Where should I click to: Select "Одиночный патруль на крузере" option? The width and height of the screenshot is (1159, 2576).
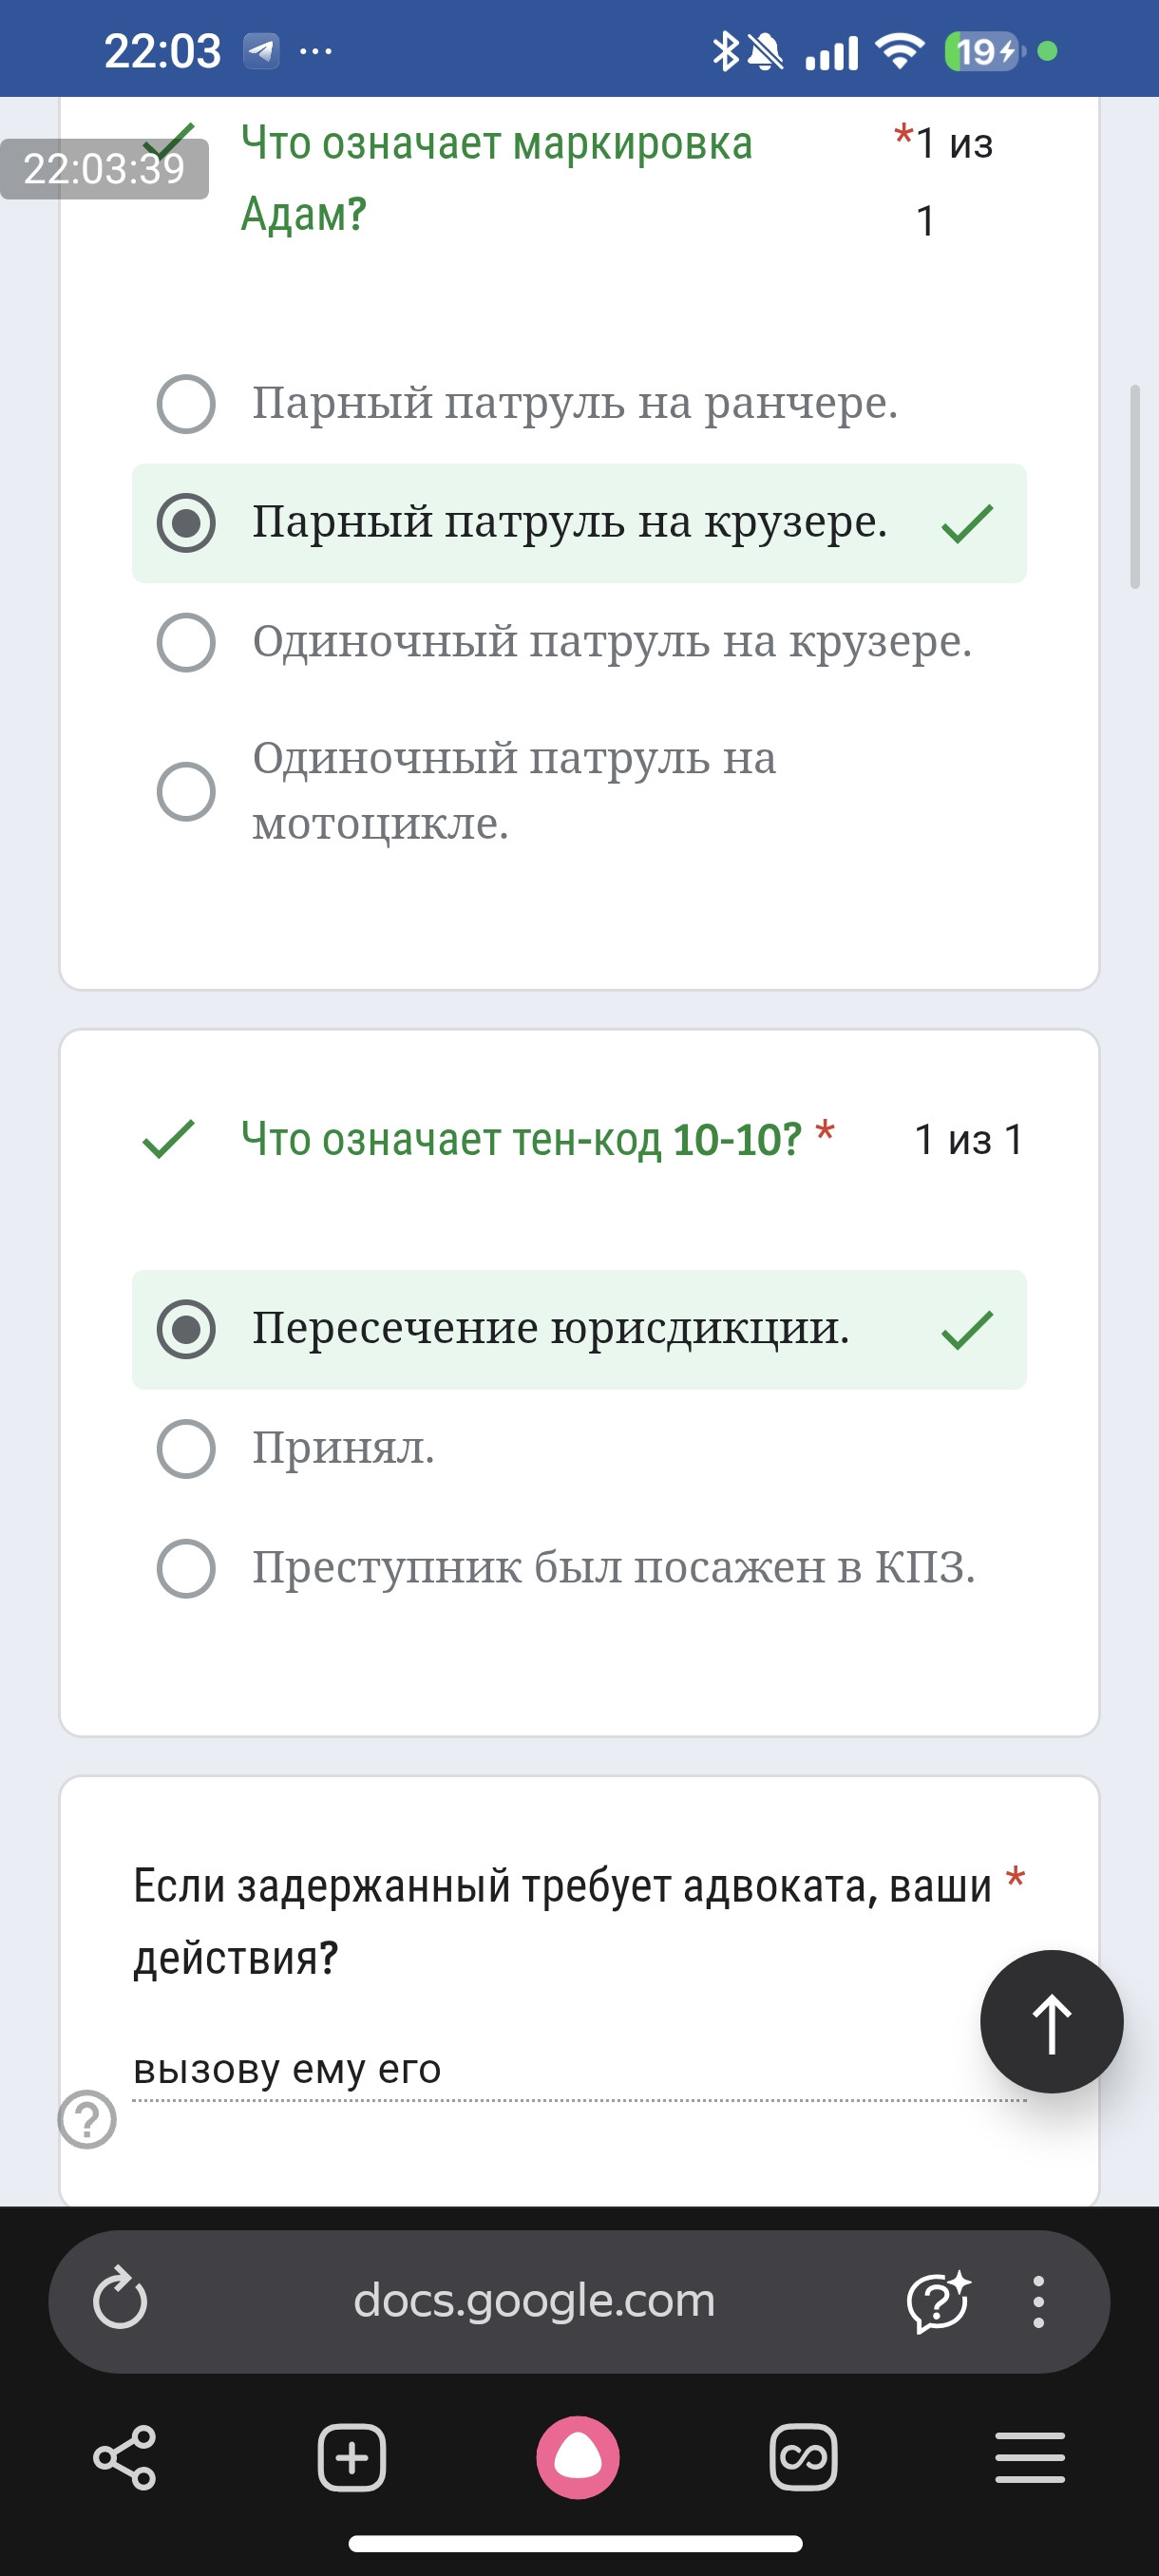pos(186,642)
